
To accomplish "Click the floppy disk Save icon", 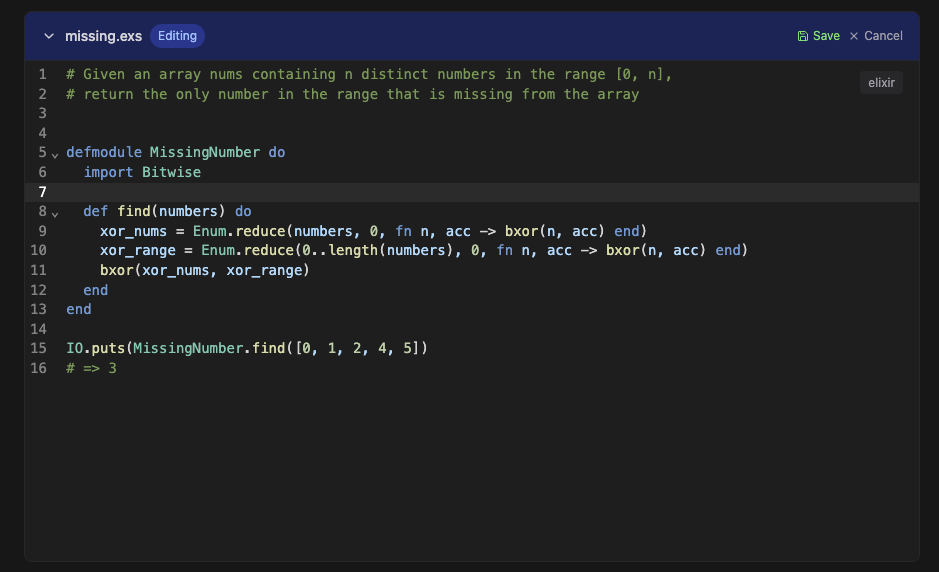I will [x=802, y=36].
